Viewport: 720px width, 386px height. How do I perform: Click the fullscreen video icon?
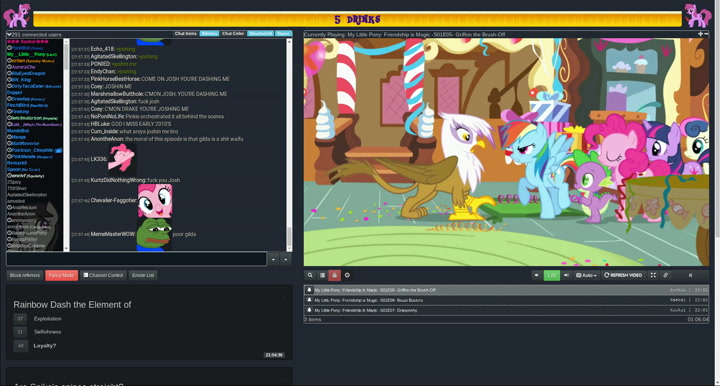[653, 275]
